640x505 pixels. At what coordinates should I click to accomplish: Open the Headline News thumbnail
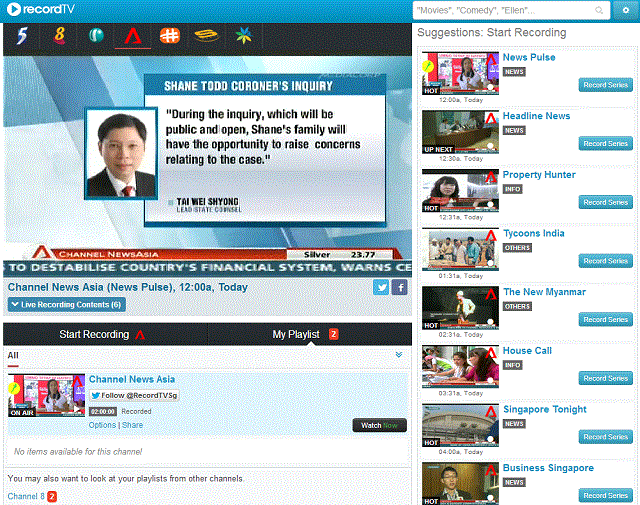point(460,132)
